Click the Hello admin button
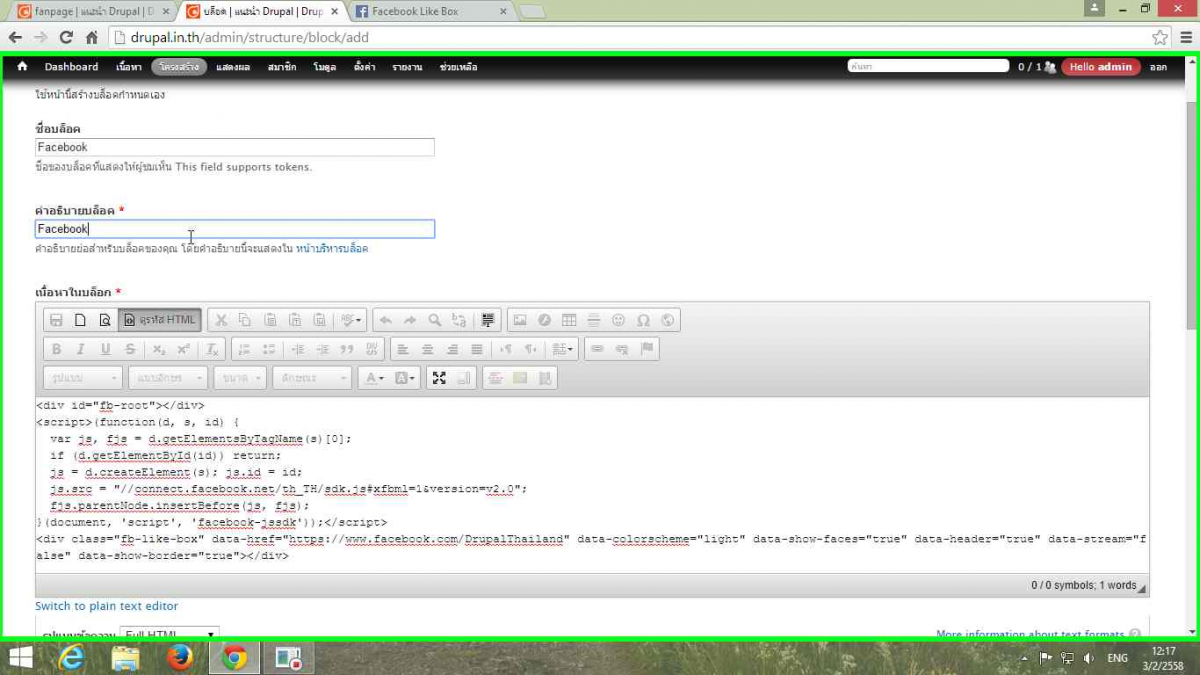This screenshot has width=1200, height=675. click(x=1100, y=67)
